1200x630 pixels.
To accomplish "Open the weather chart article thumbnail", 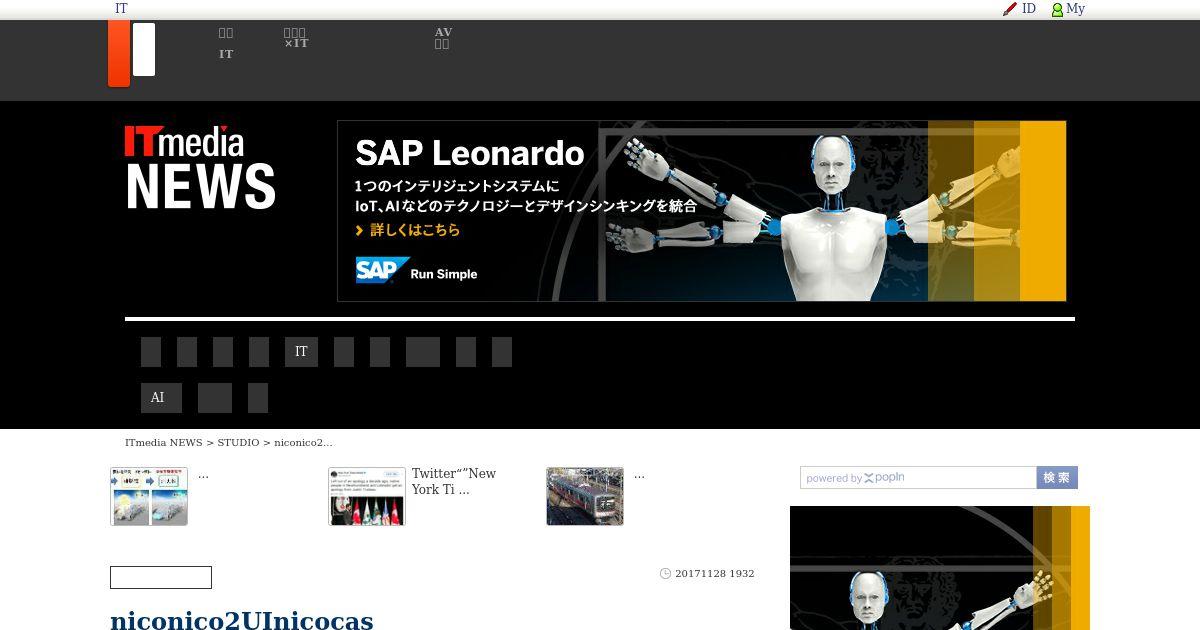I will point(149,496).
